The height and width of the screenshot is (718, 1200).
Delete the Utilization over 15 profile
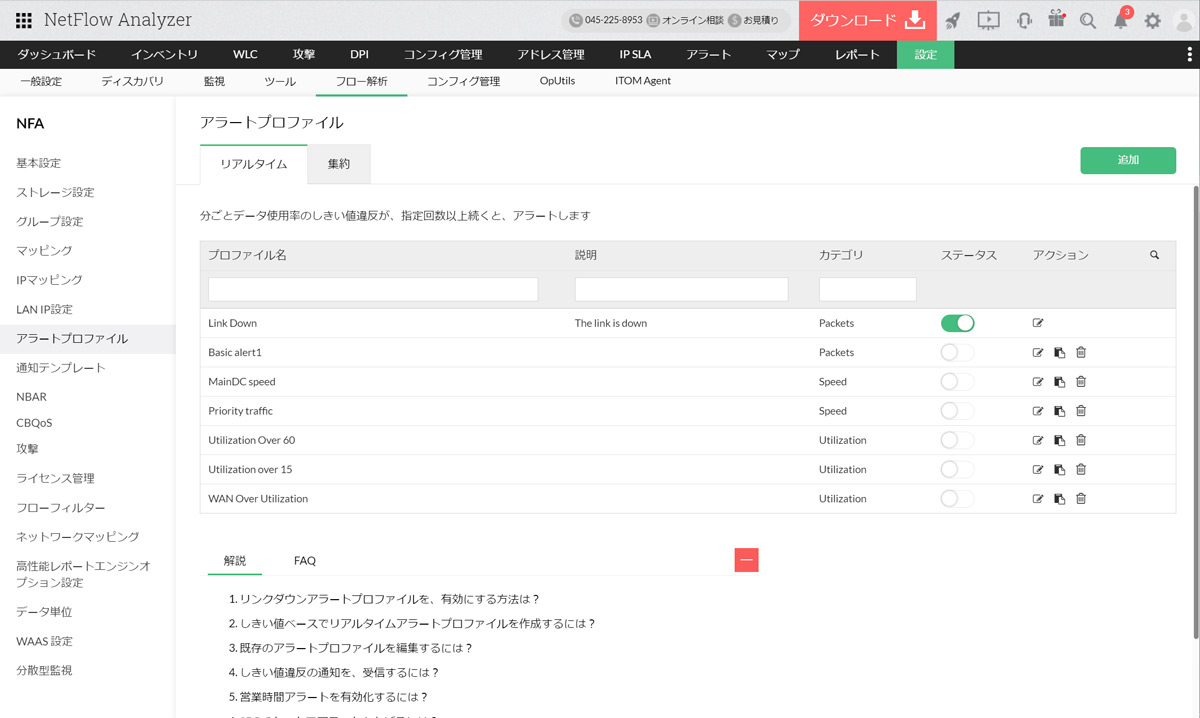click(1081, 469)
